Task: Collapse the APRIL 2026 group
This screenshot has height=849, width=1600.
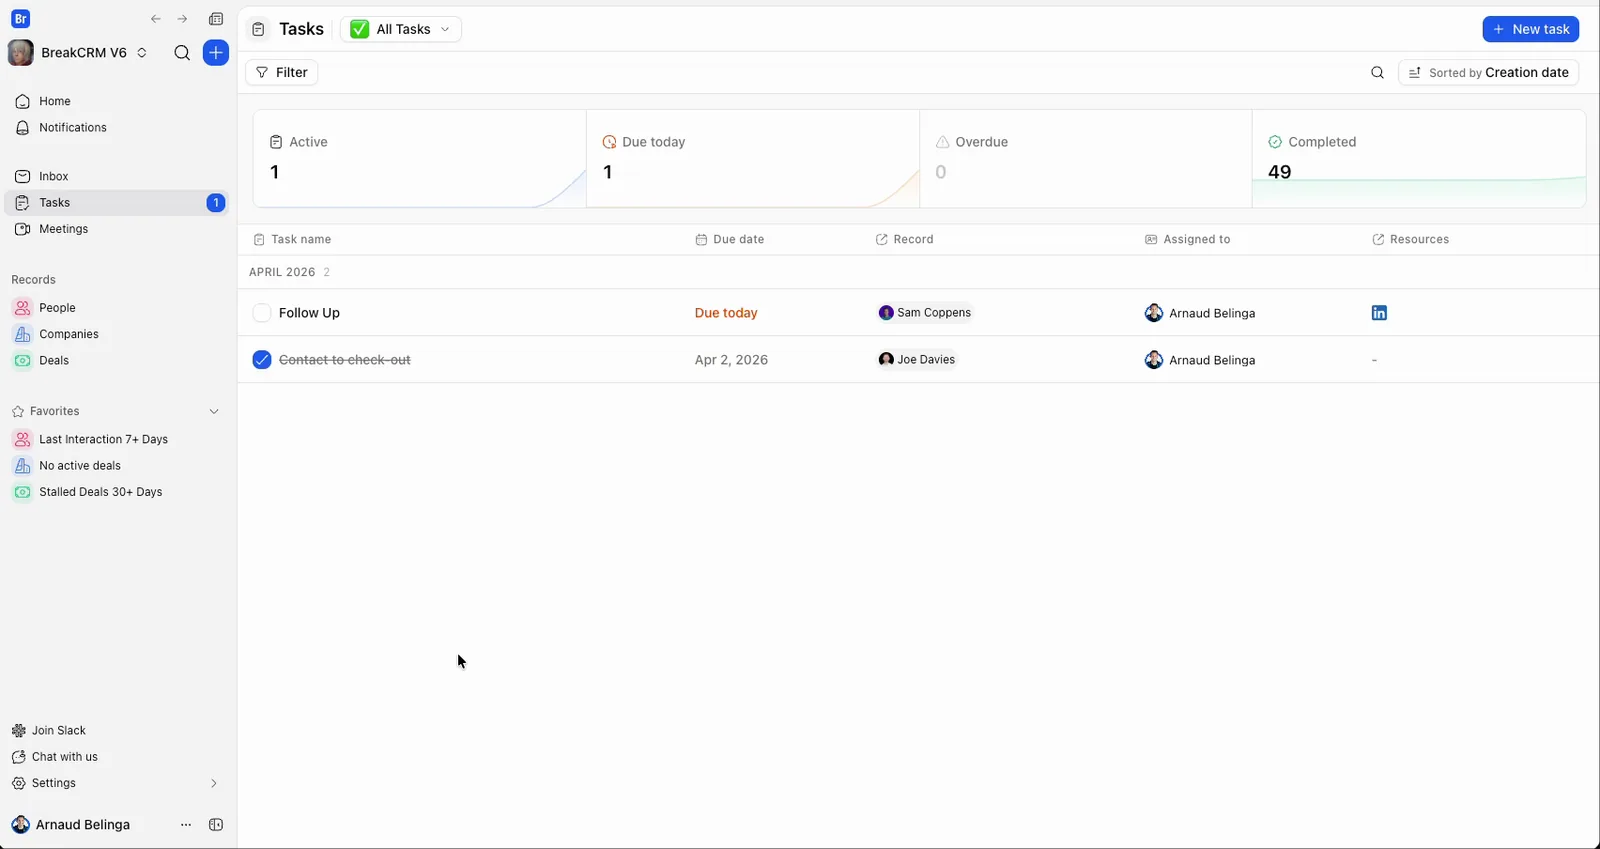Action: point(289,272)
